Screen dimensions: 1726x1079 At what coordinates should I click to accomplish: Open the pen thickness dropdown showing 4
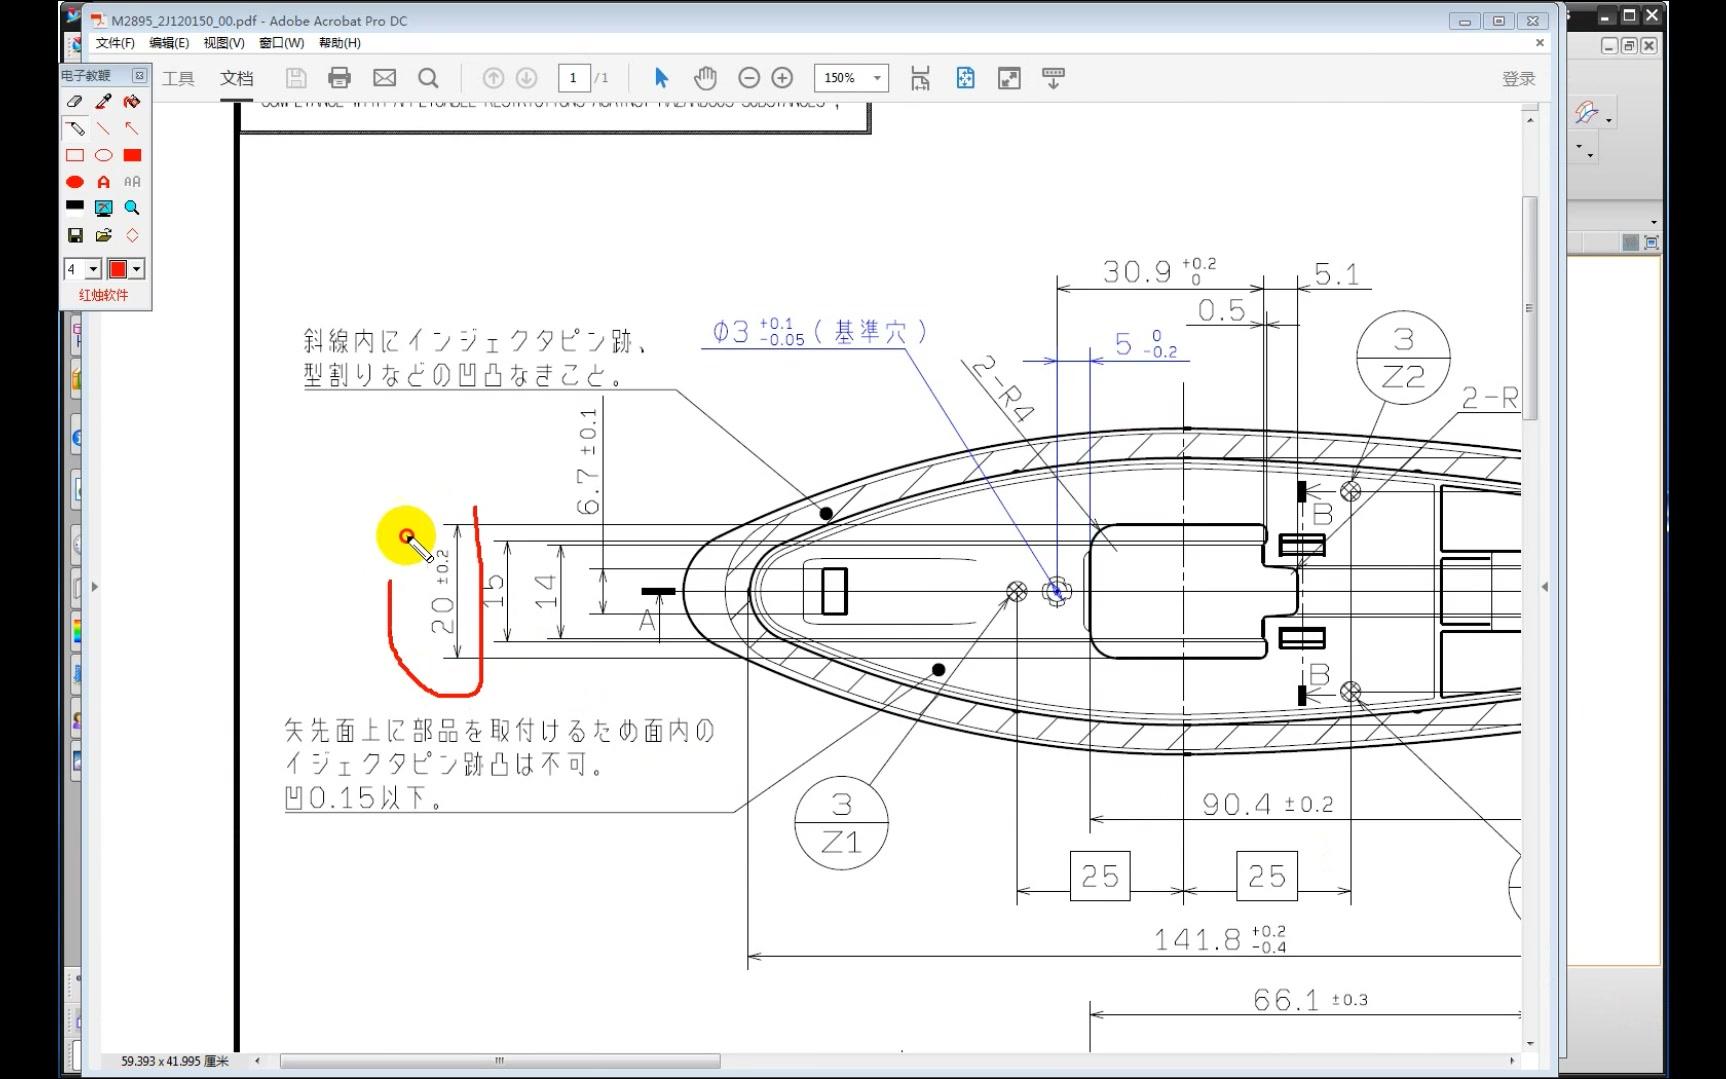pos(93,268)
